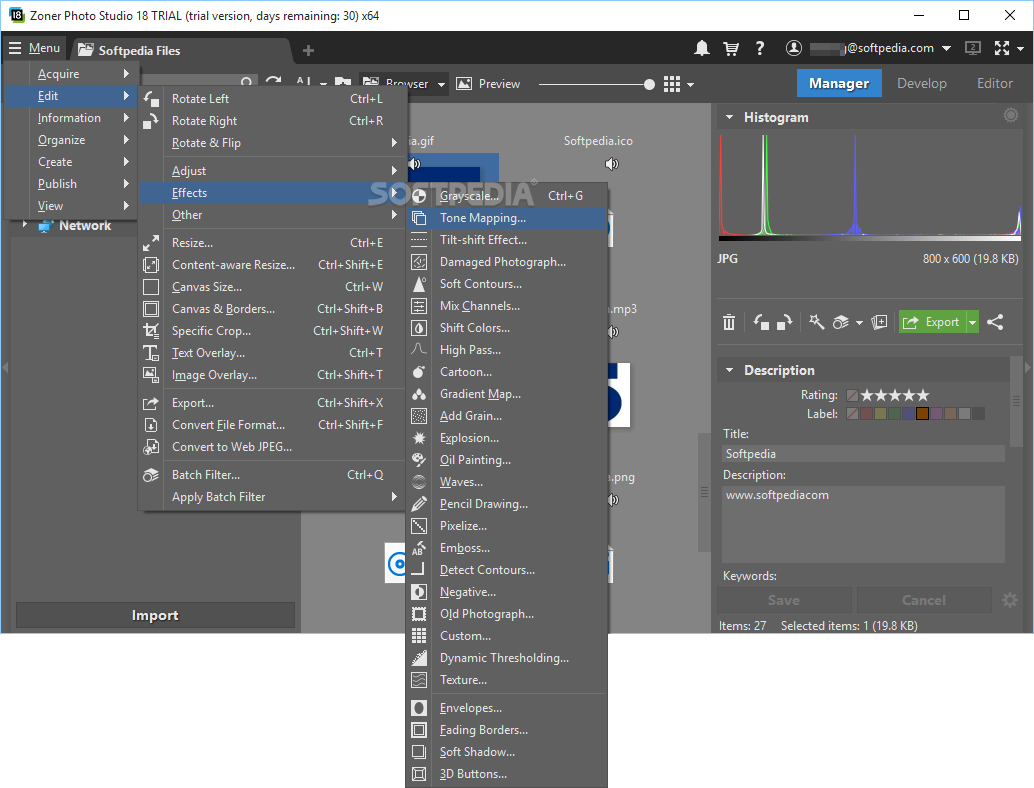Open the thumbnail view mode dropdown arrow
Screen dimensions: 1034x788
point(690,84)
